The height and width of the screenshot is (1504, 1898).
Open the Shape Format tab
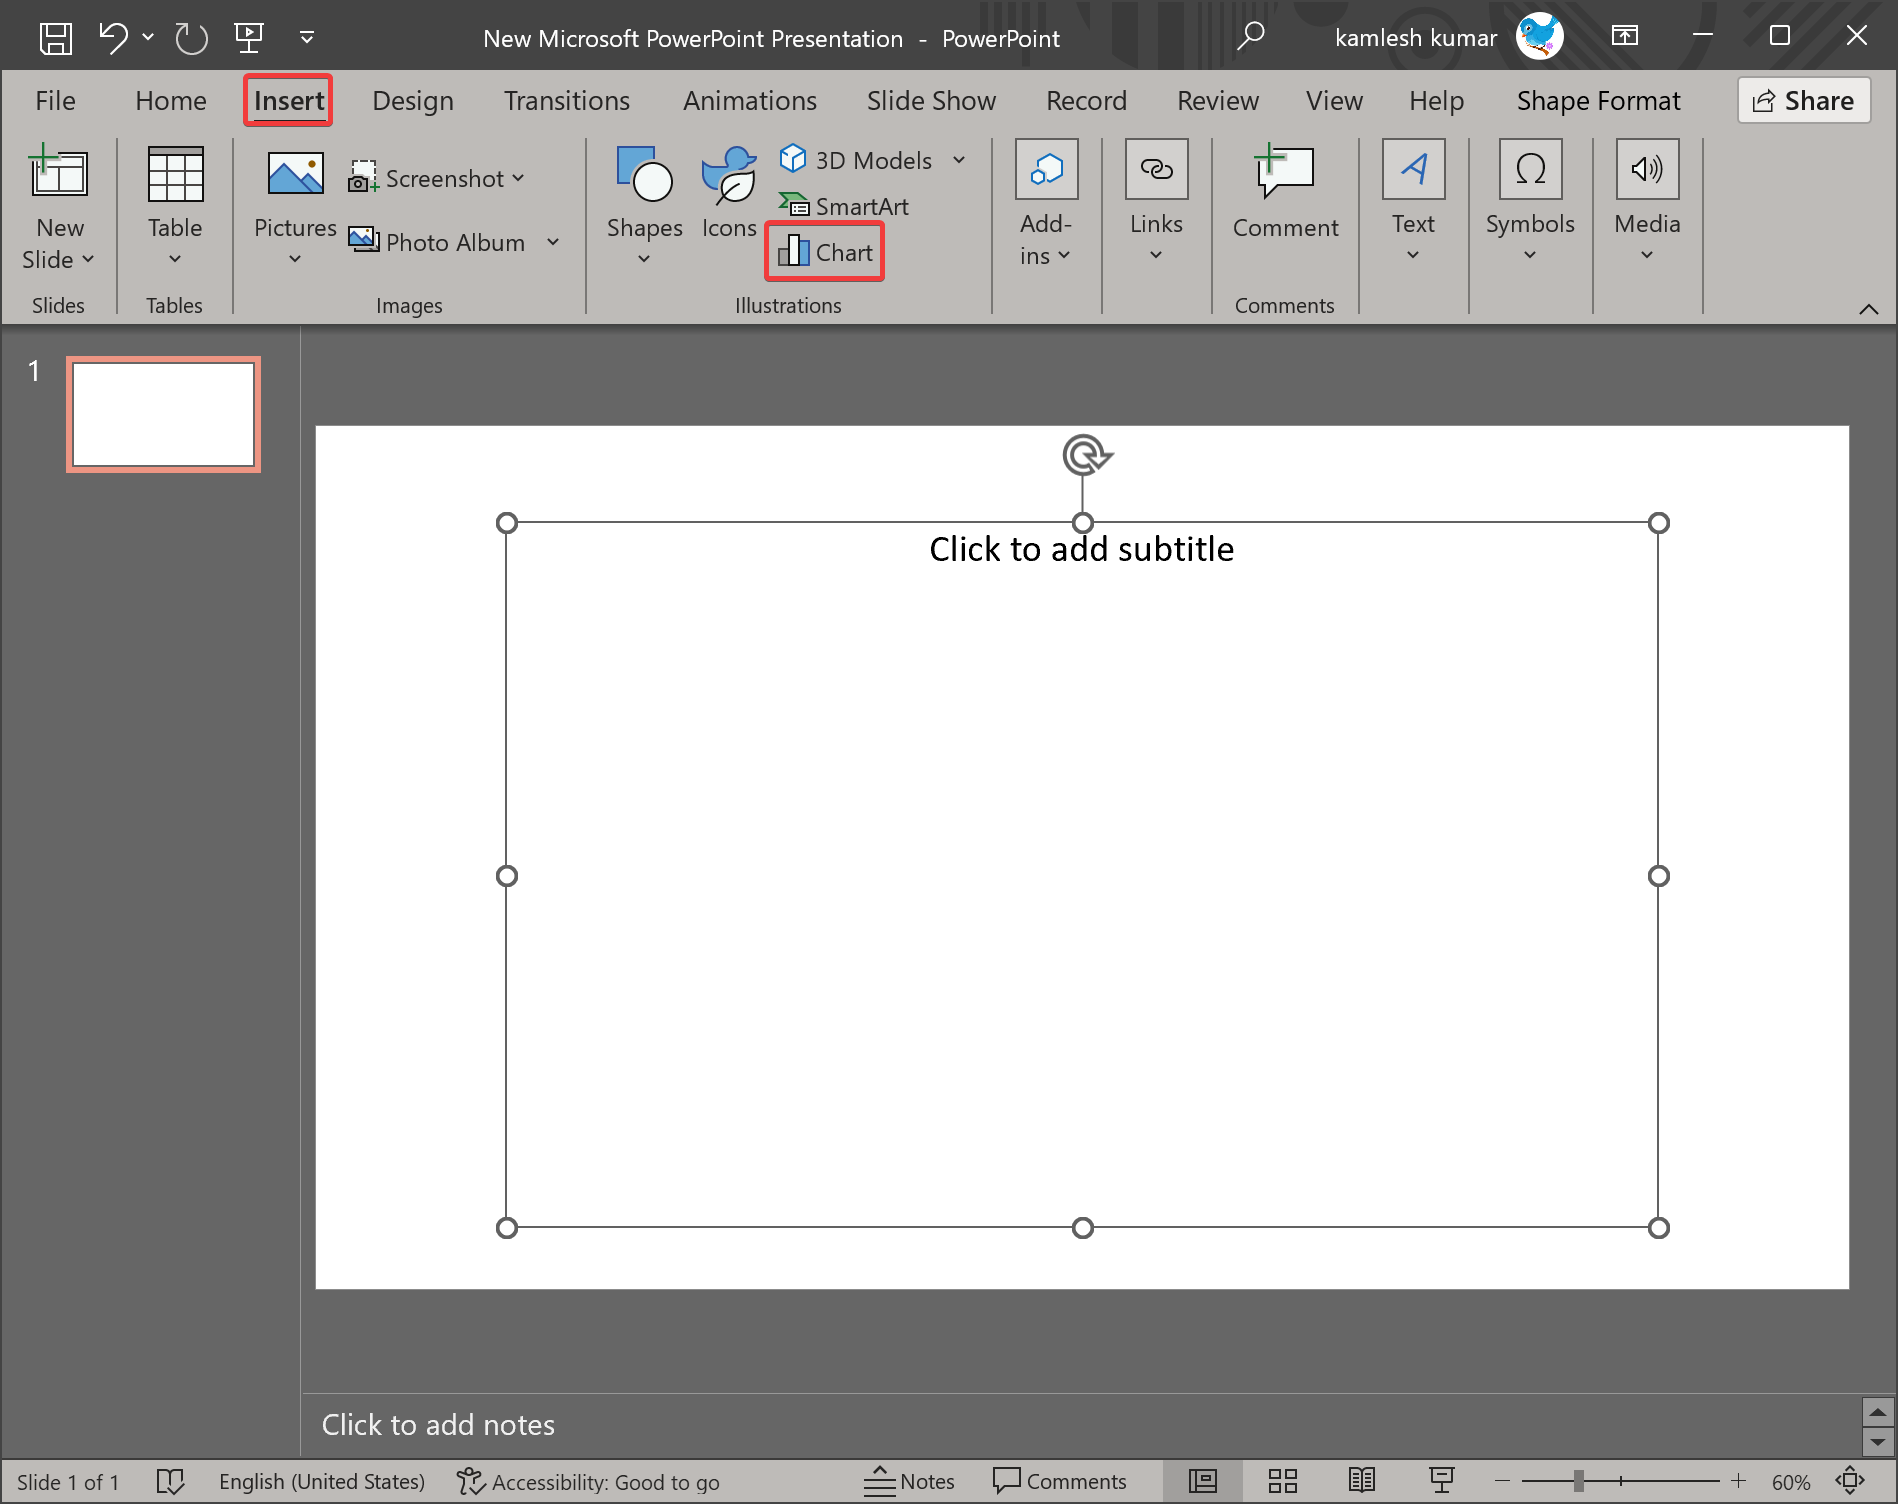point(1599,101)
